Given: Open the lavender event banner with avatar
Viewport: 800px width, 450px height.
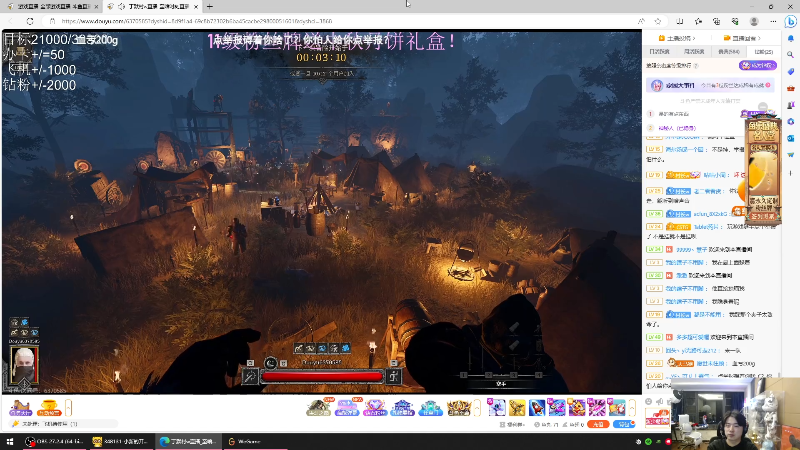Looking at the screenshot, I should [x=711, y=85].
